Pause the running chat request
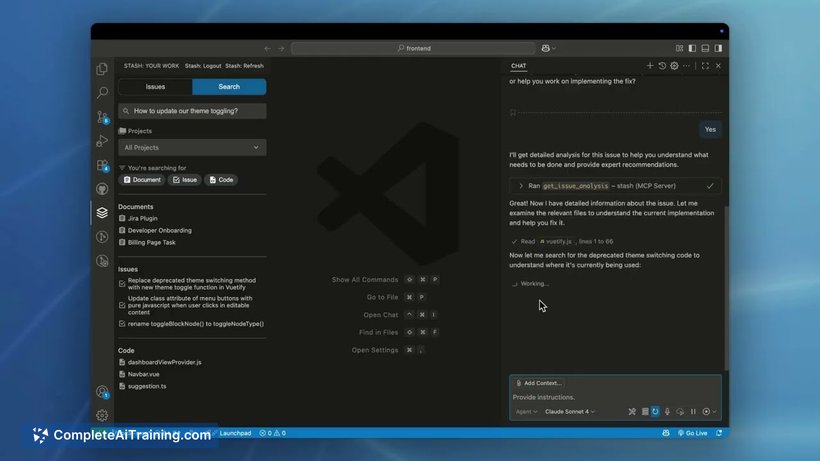This screenshot has width=820, height=461. coord(693,412)
